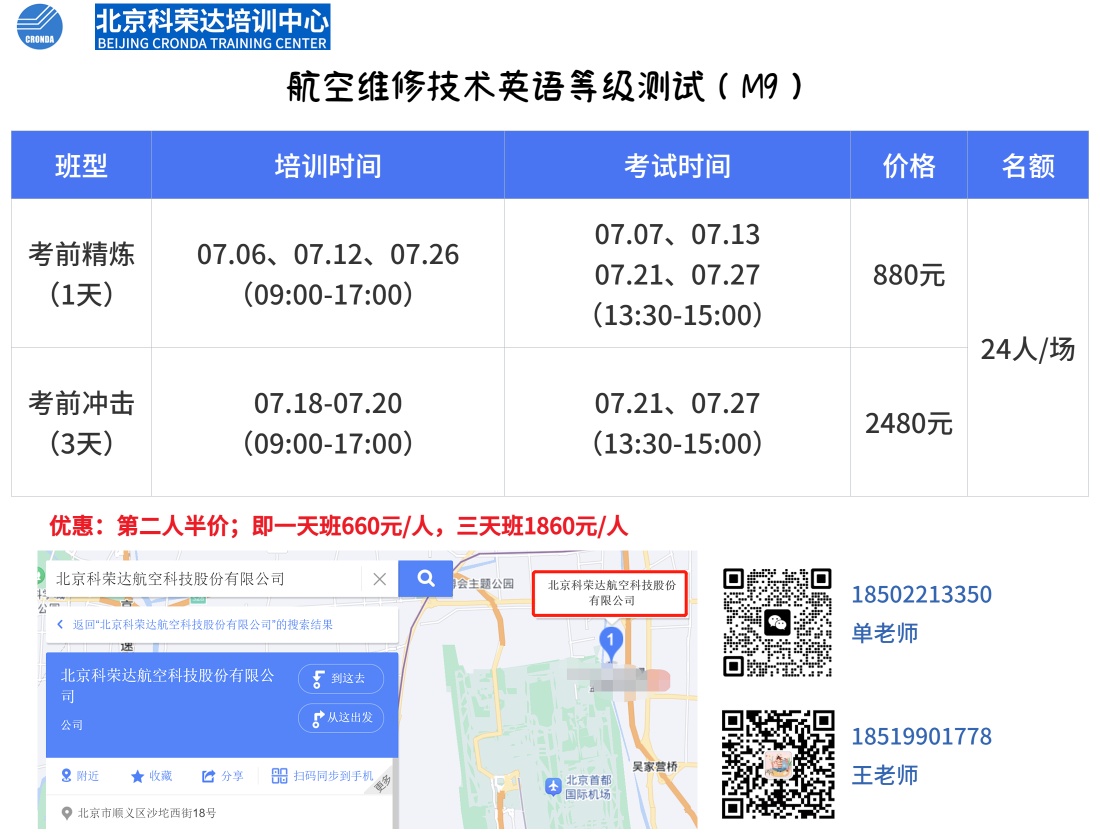1100x836 pixels.
Task: Click the 班型 column header
Action: [x=81, y=166]
